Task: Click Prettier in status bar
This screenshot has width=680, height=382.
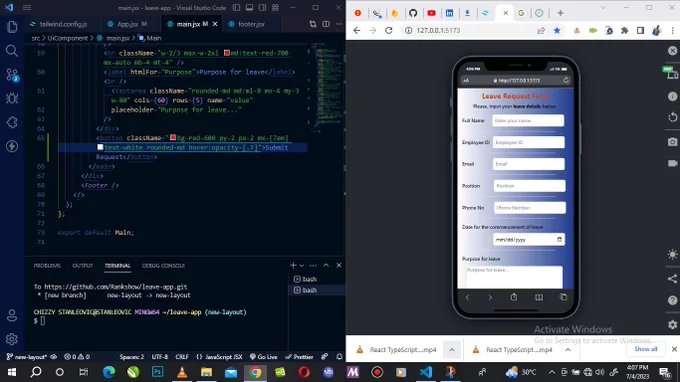Action: coord(299,357)
